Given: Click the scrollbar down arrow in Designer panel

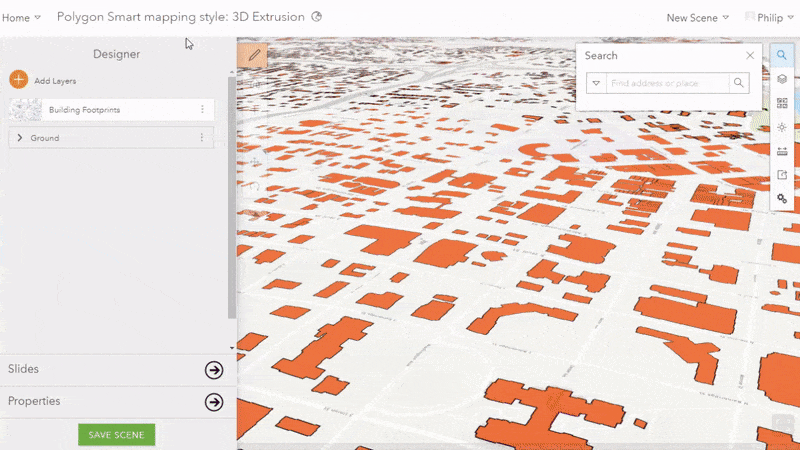Looking at the screenshot, I should click(232, 348).
